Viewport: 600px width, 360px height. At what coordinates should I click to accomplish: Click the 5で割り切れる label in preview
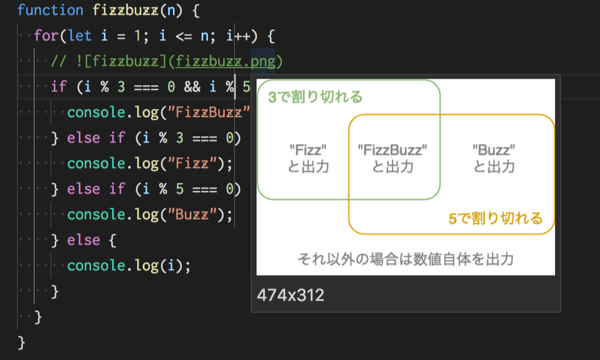click(496, 218)
